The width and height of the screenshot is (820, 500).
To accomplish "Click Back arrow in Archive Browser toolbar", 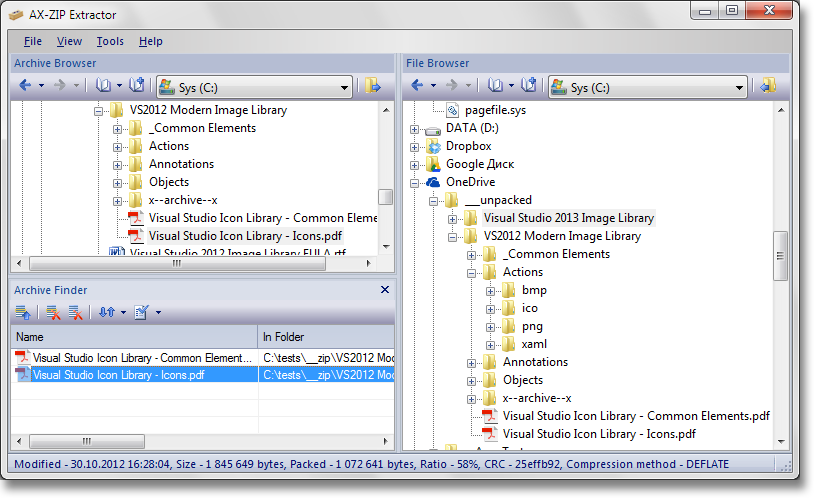I will point(25,86).
